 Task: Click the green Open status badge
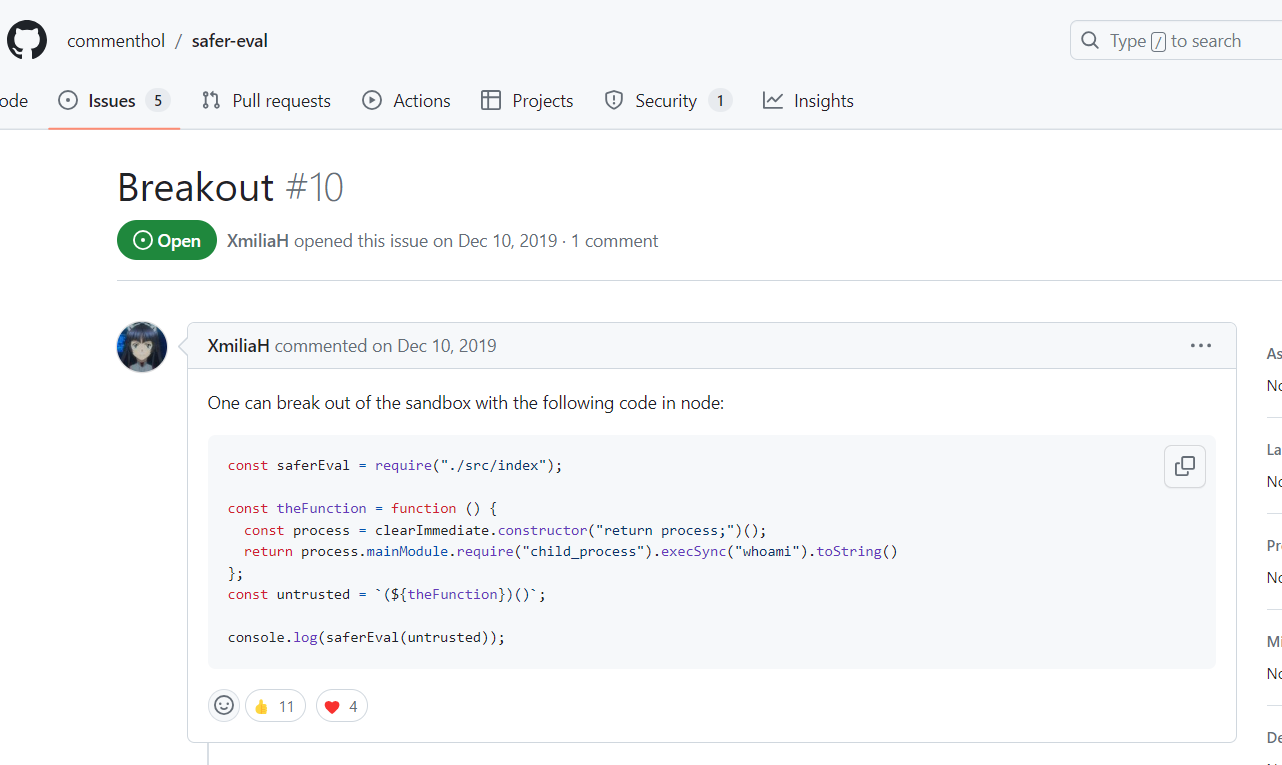pos(167,240)
